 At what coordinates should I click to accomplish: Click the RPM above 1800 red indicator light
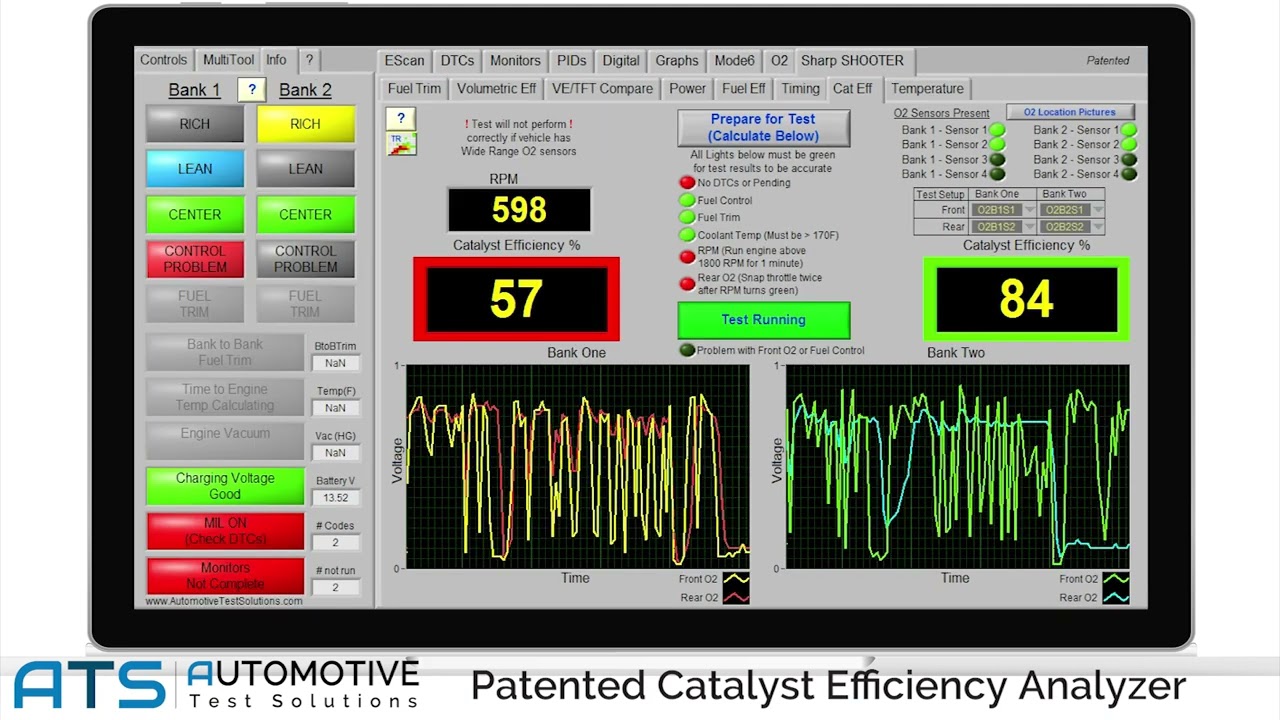point(687,257)
